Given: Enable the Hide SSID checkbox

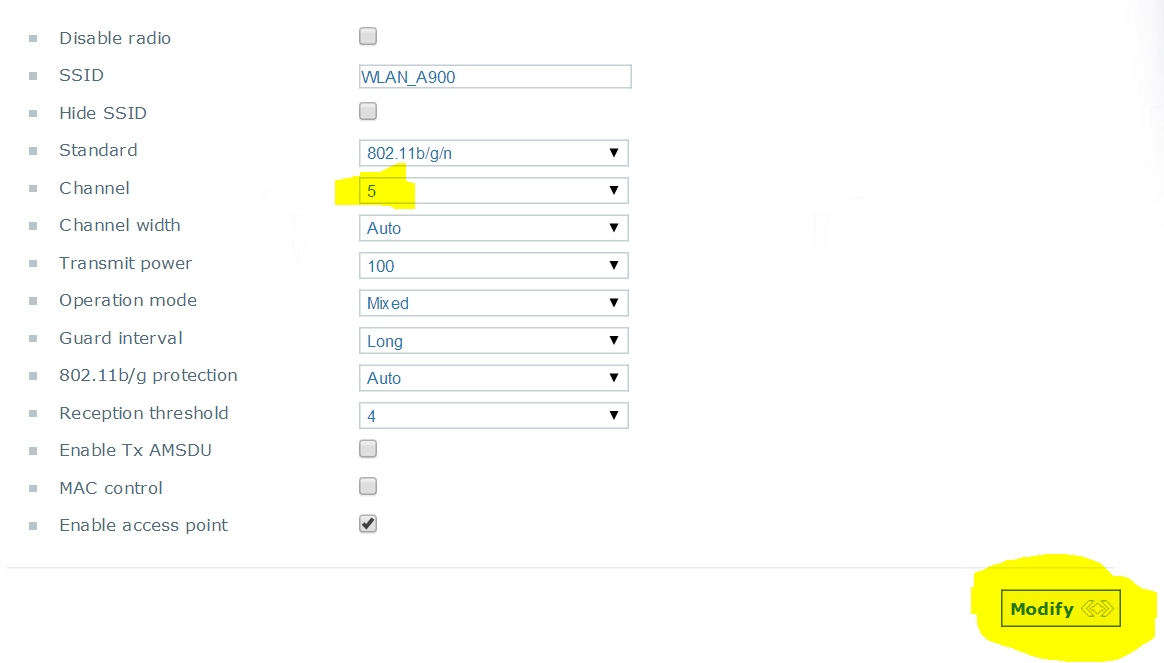Looking at the screenshot, I should (x=367, y=111).
